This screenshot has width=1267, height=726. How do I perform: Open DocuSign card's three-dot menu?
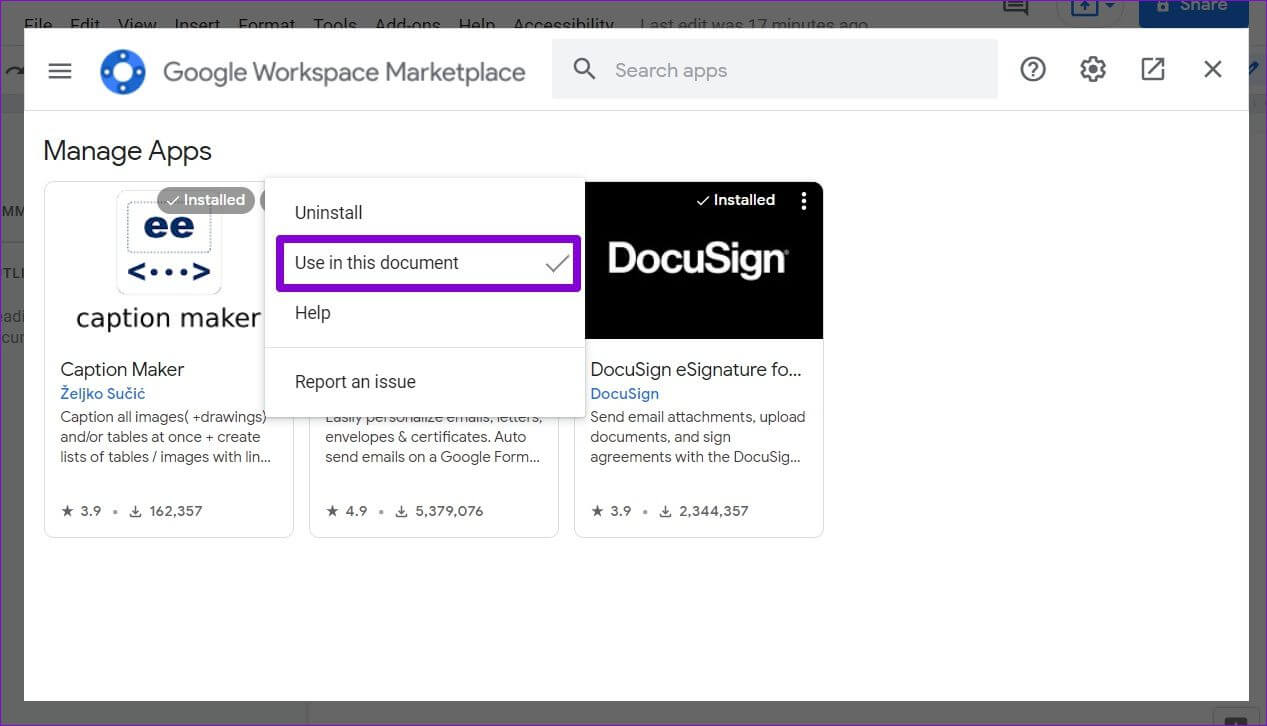pos(803,201)
